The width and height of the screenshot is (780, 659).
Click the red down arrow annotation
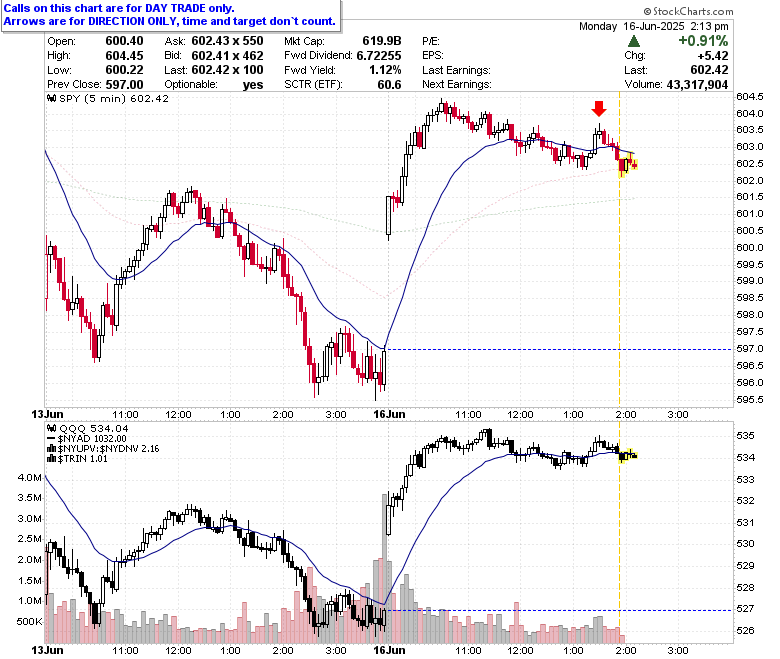coord(598,108)
